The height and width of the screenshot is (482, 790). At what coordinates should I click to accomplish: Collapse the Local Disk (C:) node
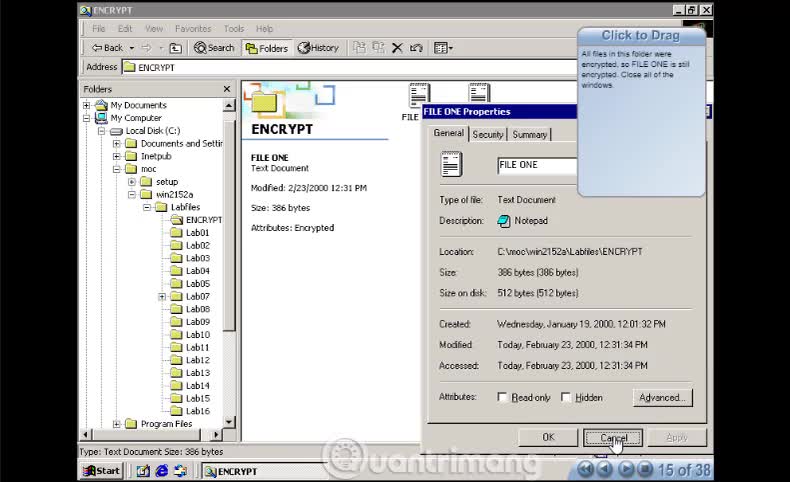[102, 131]
